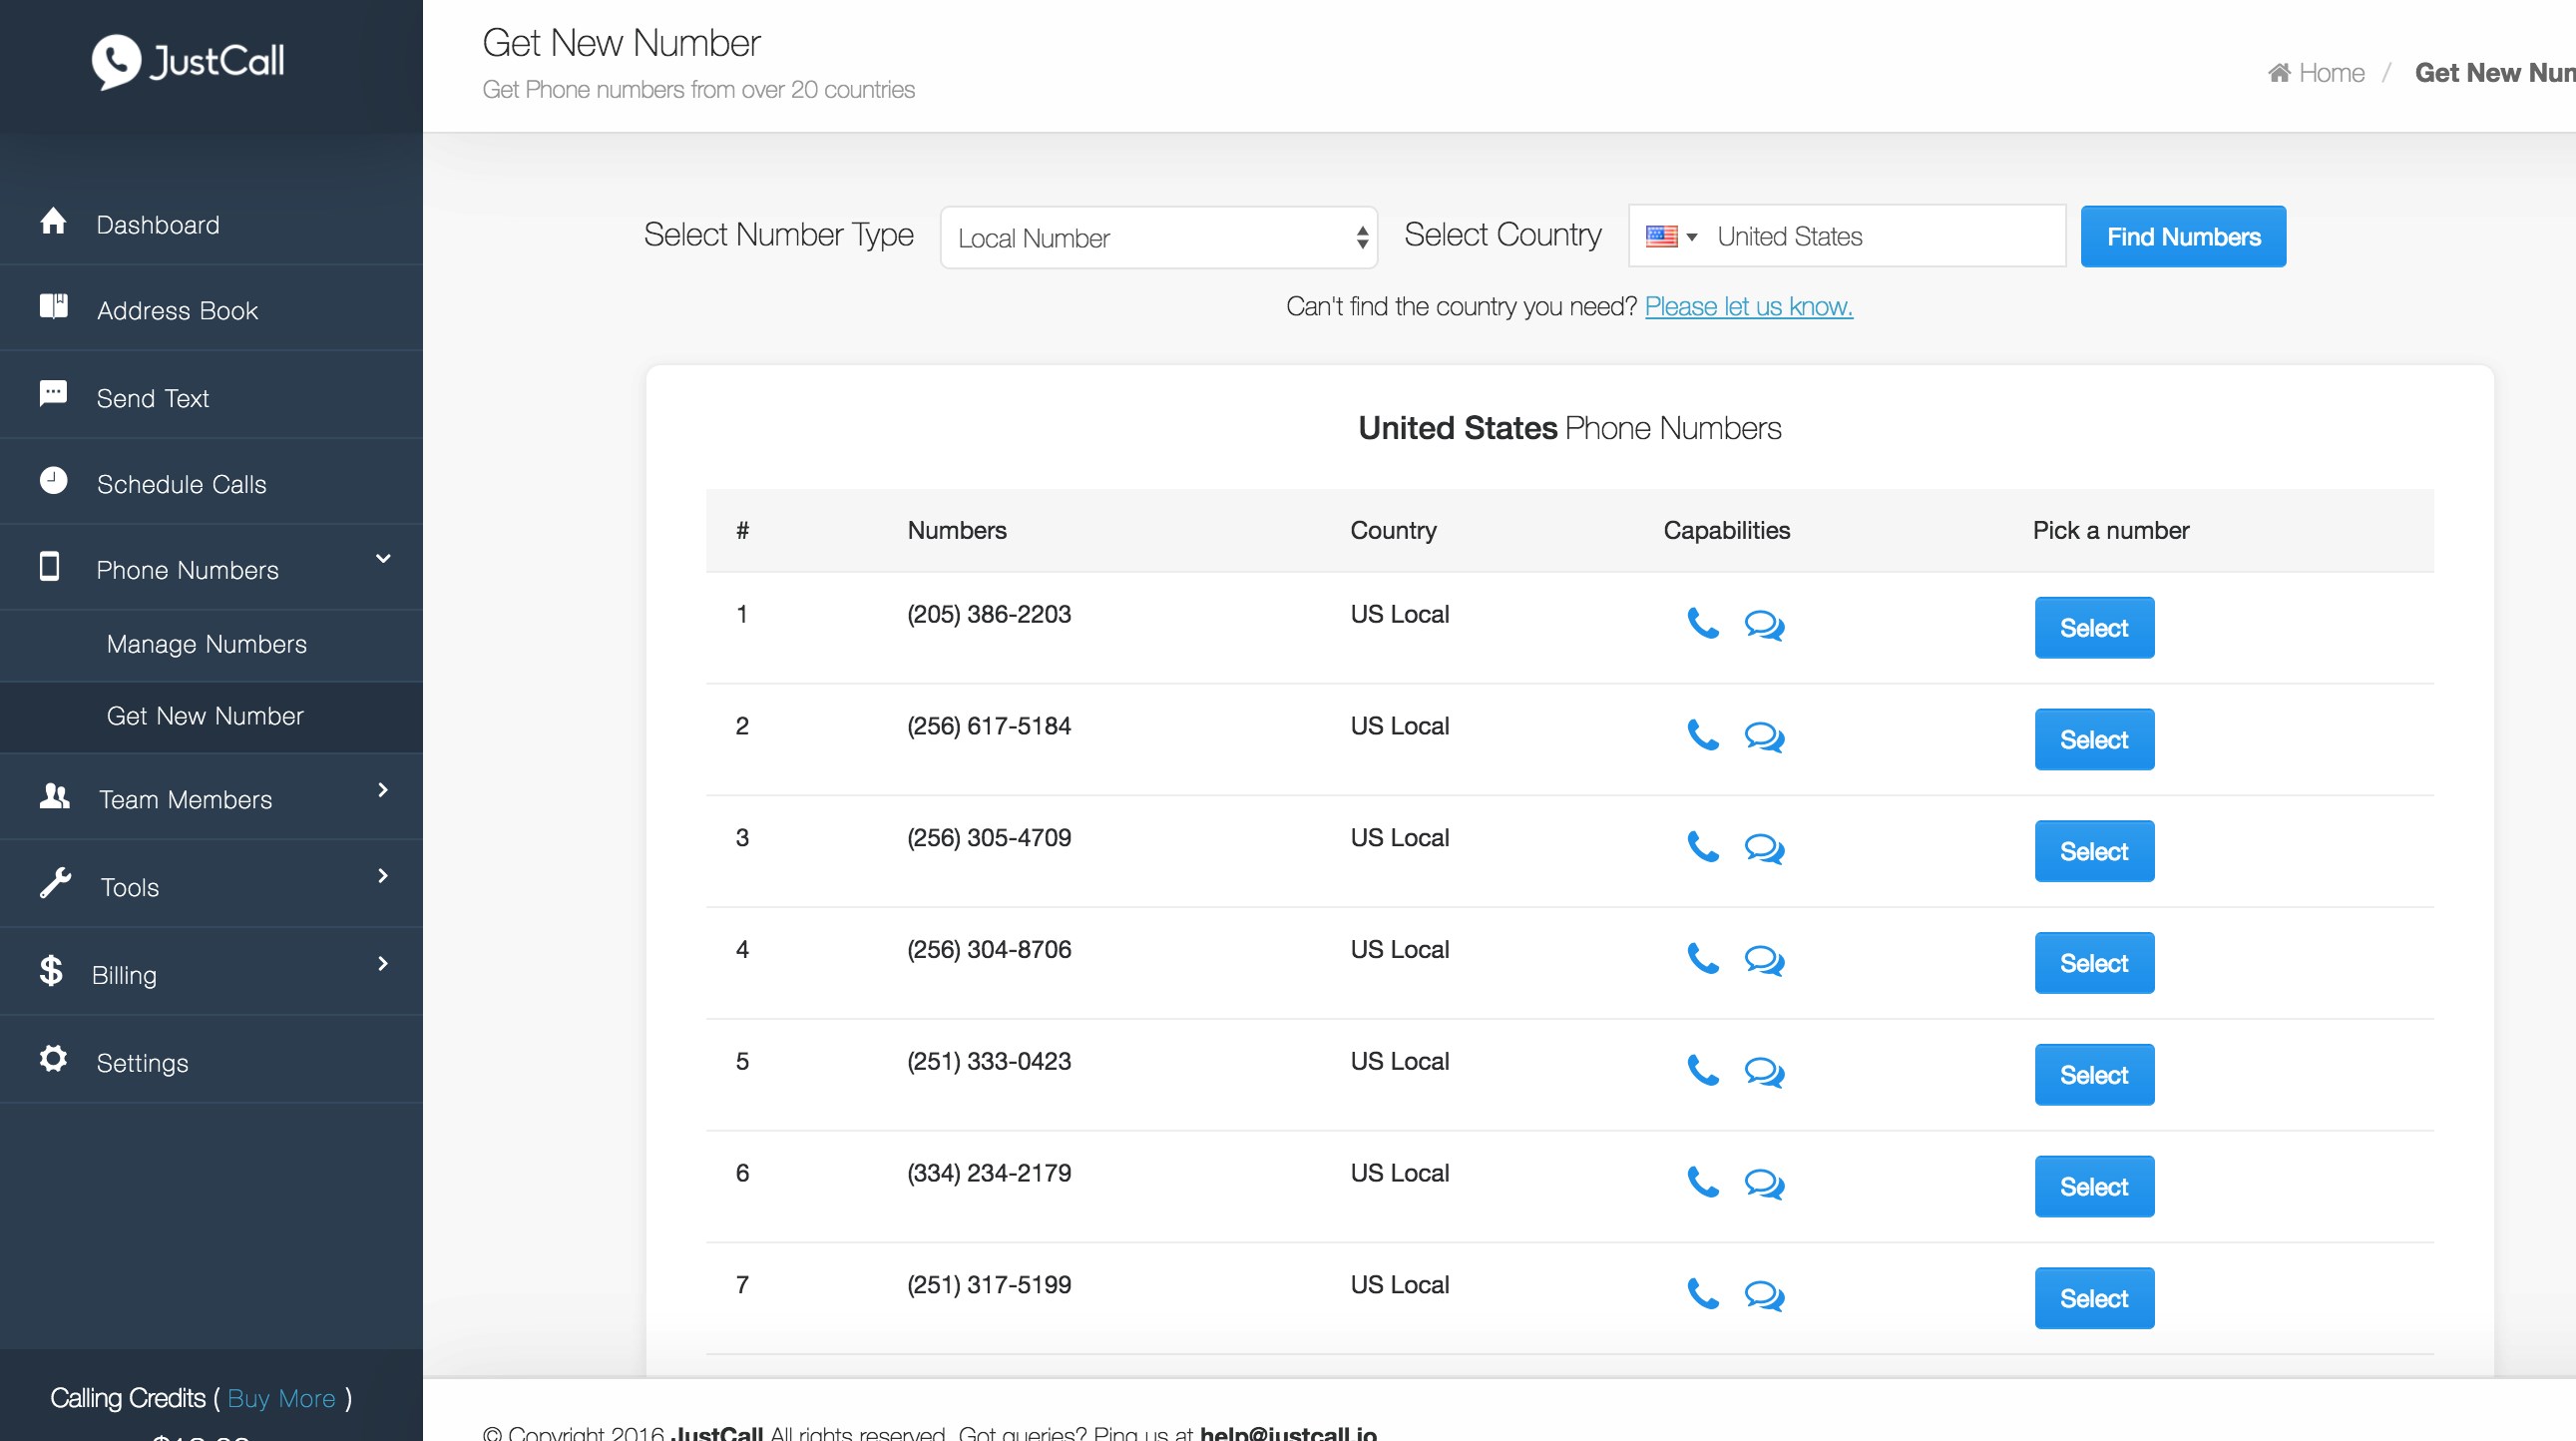Viewport: 2576px width, 1441px height.
Task: Open the Local Number type dropdown
Action: point(1158,238)
